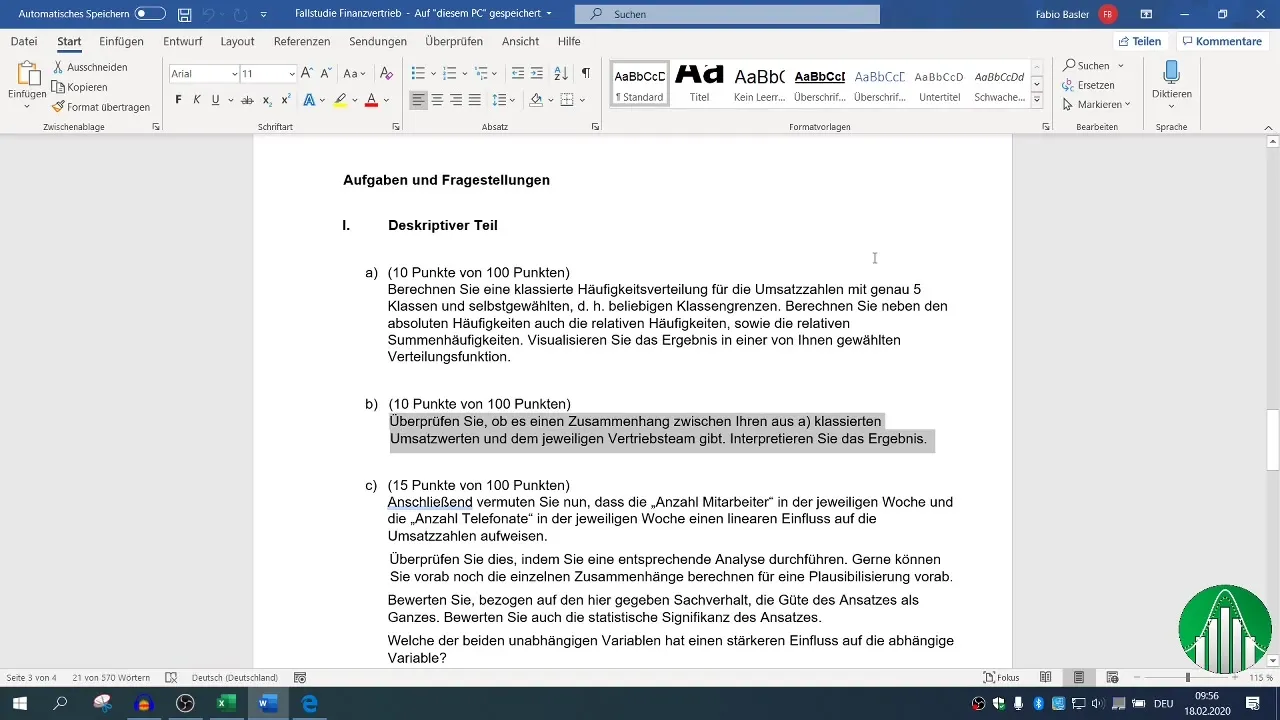Click the vertical scrollbar thumb
1280x720 pixels.
click(1273, 441)
